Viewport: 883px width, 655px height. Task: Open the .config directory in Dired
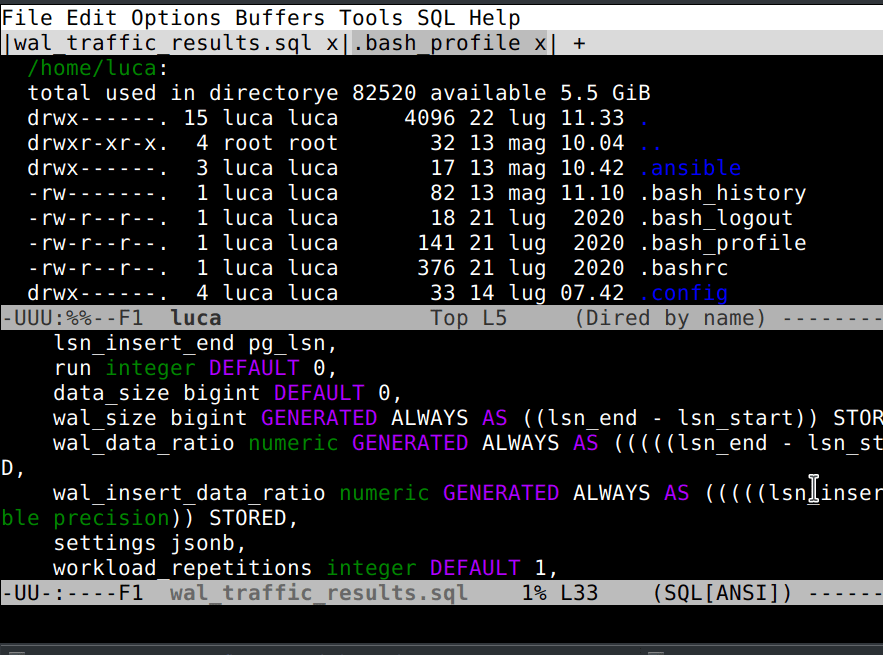pyautogui.click(x=685, y=292)
